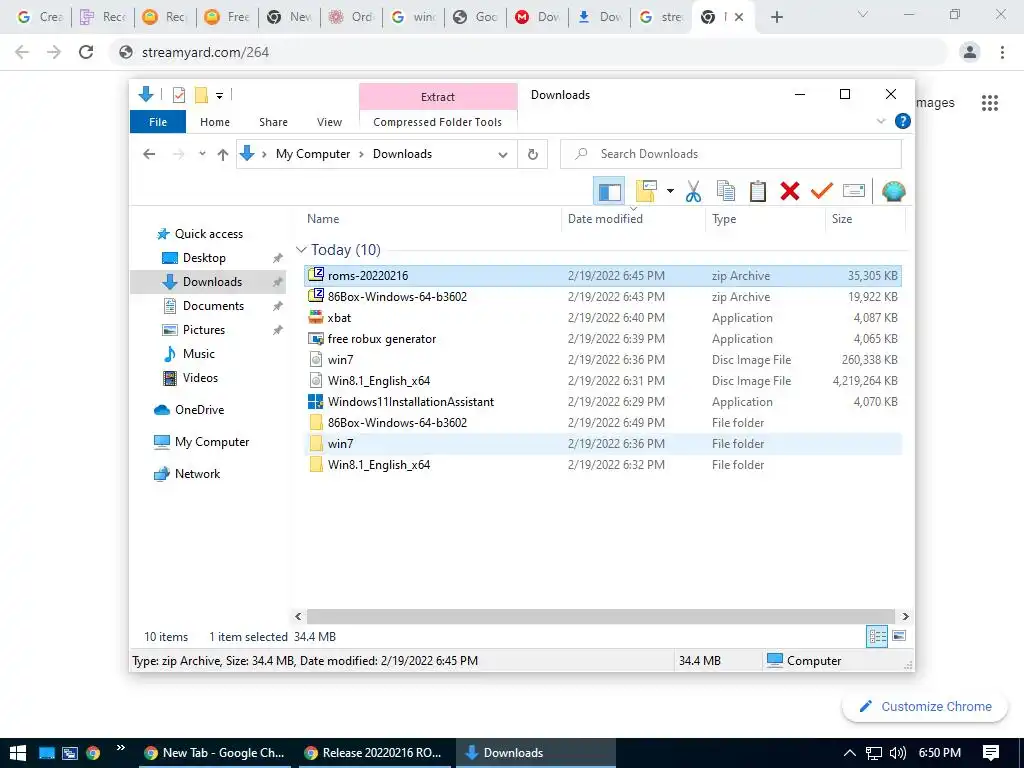1024x768 pixels.
Task: Go back in Explorer navigation
Action: click(149, 154)
